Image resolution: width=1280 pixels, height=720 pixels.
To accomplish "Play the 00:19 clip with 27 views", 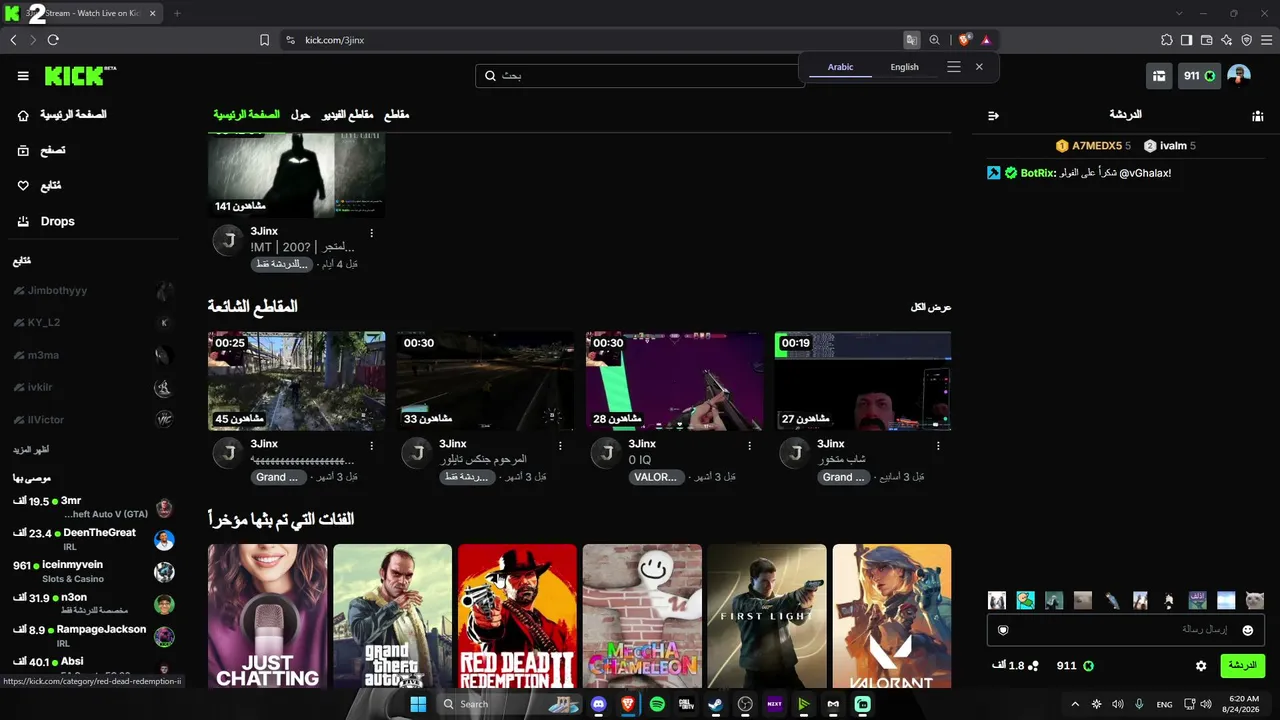I will click(863, 381).
